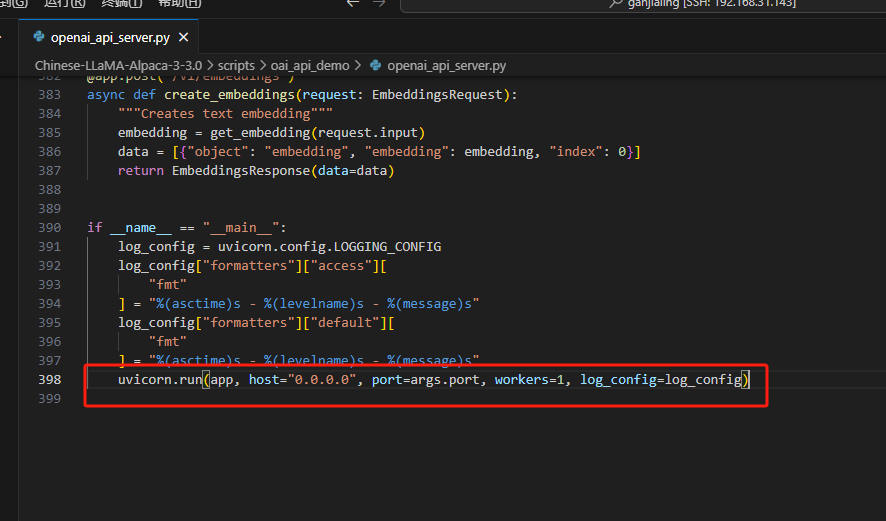Click args.port in the uvicorn.run call
Screen dimensions: 886x521
pos(445,379)
